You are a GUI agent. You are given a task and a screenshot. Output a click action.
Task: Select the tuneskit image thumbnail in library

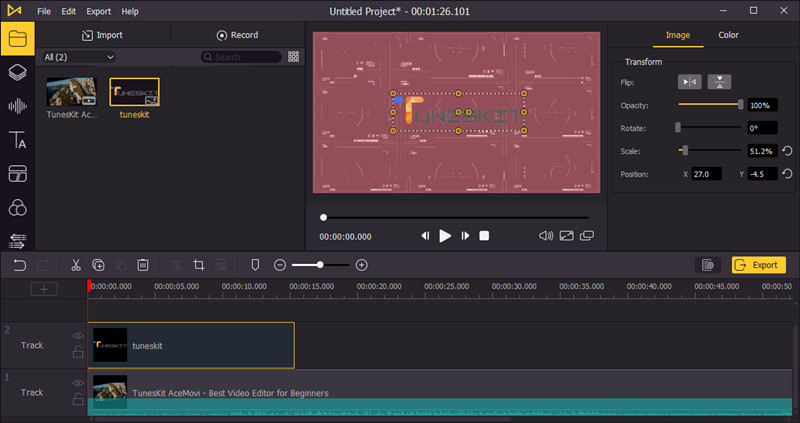[135, 92]
